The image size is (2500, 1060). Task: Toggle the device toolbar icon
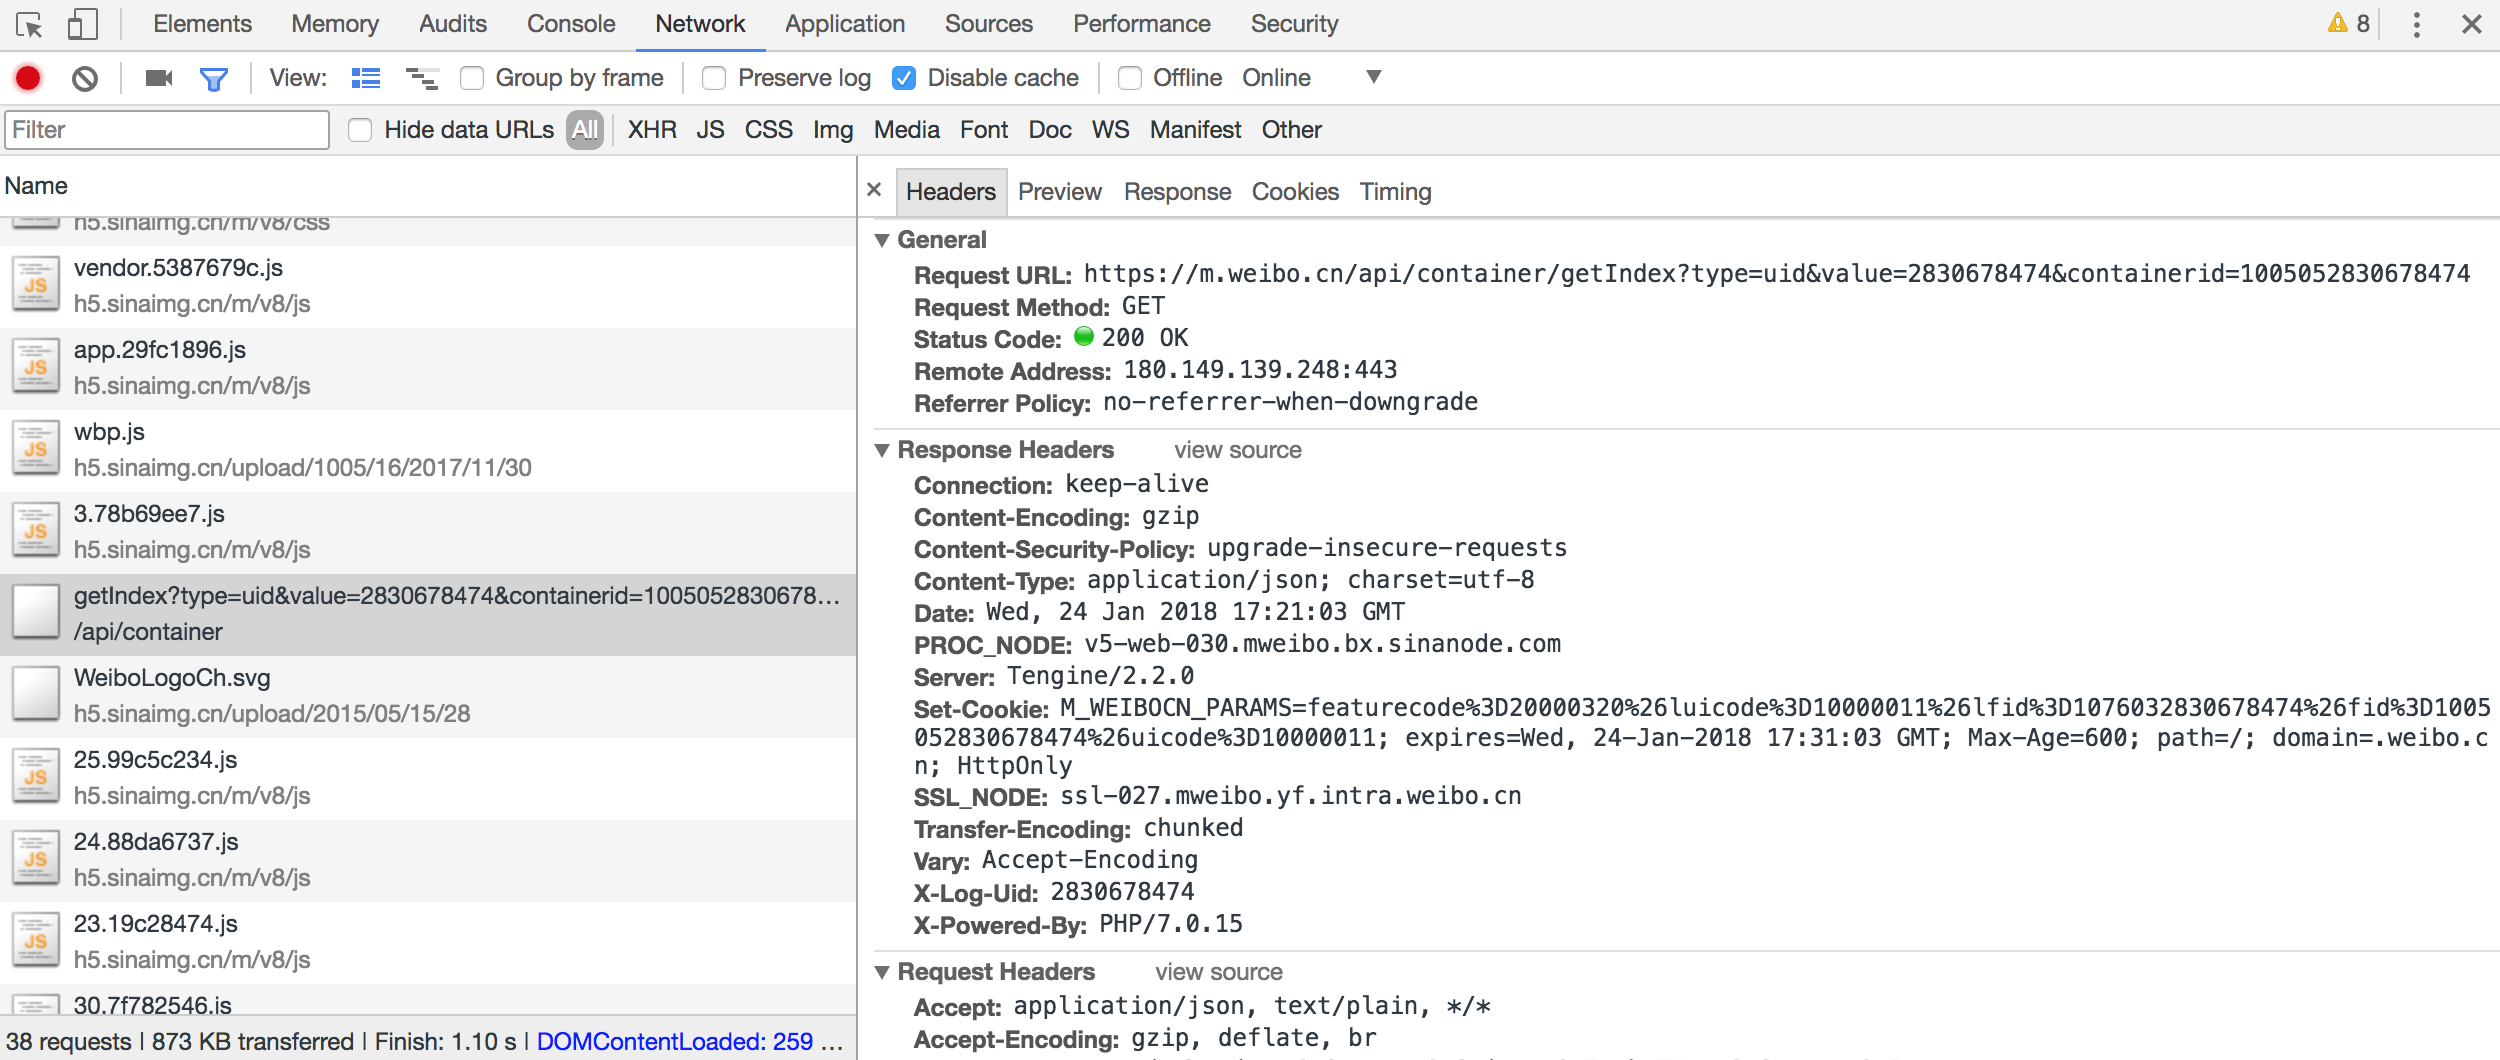tap(82, 25)
